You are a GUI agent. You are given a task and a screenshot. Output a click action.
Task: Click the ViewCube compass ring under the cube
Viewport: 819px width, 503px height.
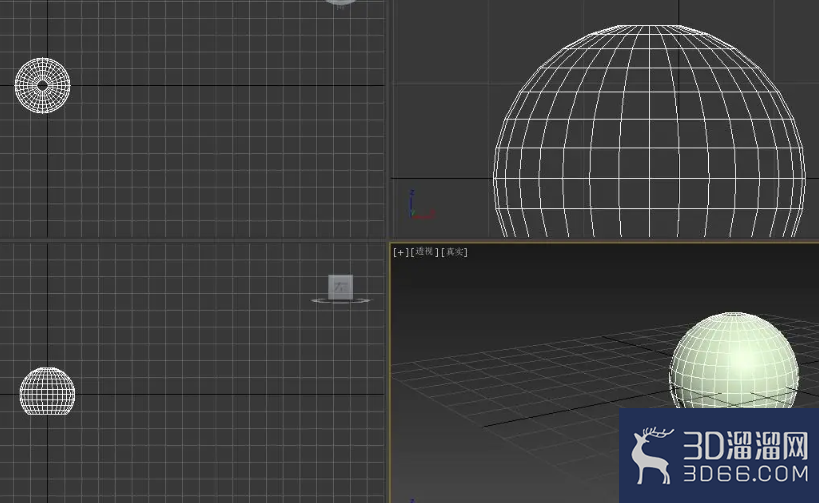pyautogui.click(x=341, y=300)
